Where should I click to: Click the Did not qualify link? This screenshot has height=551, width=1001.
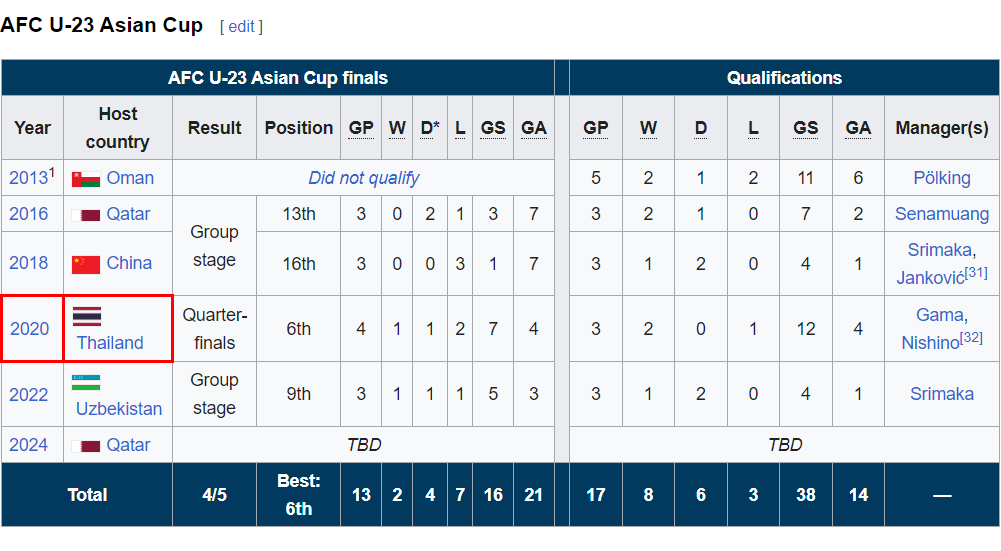coord(363,177)
